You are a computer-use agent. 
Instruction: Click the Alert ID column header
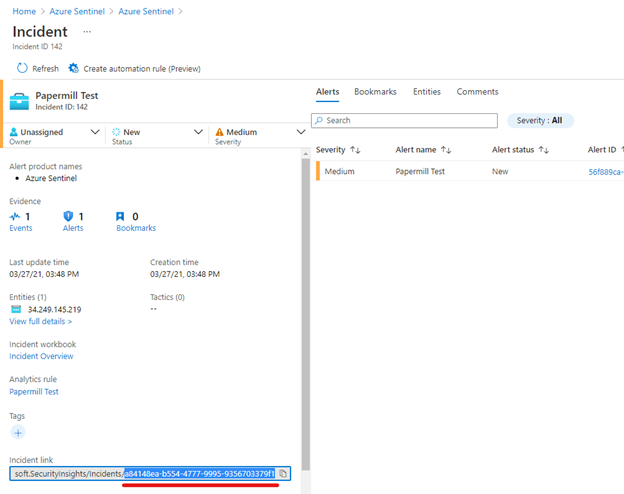click(602, 150)
